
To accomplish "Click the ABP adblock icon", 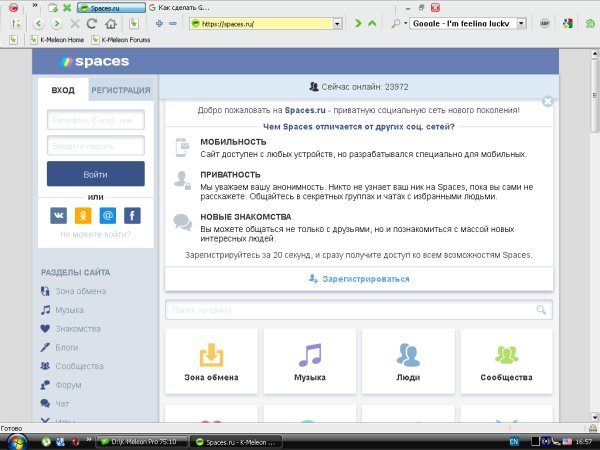I will pos(545,23).
